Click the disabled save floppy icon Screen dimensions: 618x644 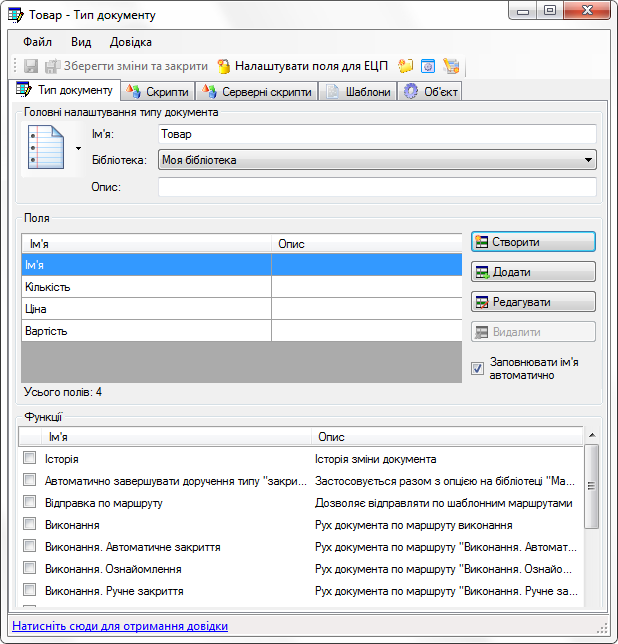pyautogui.click(x=30, y=66)
